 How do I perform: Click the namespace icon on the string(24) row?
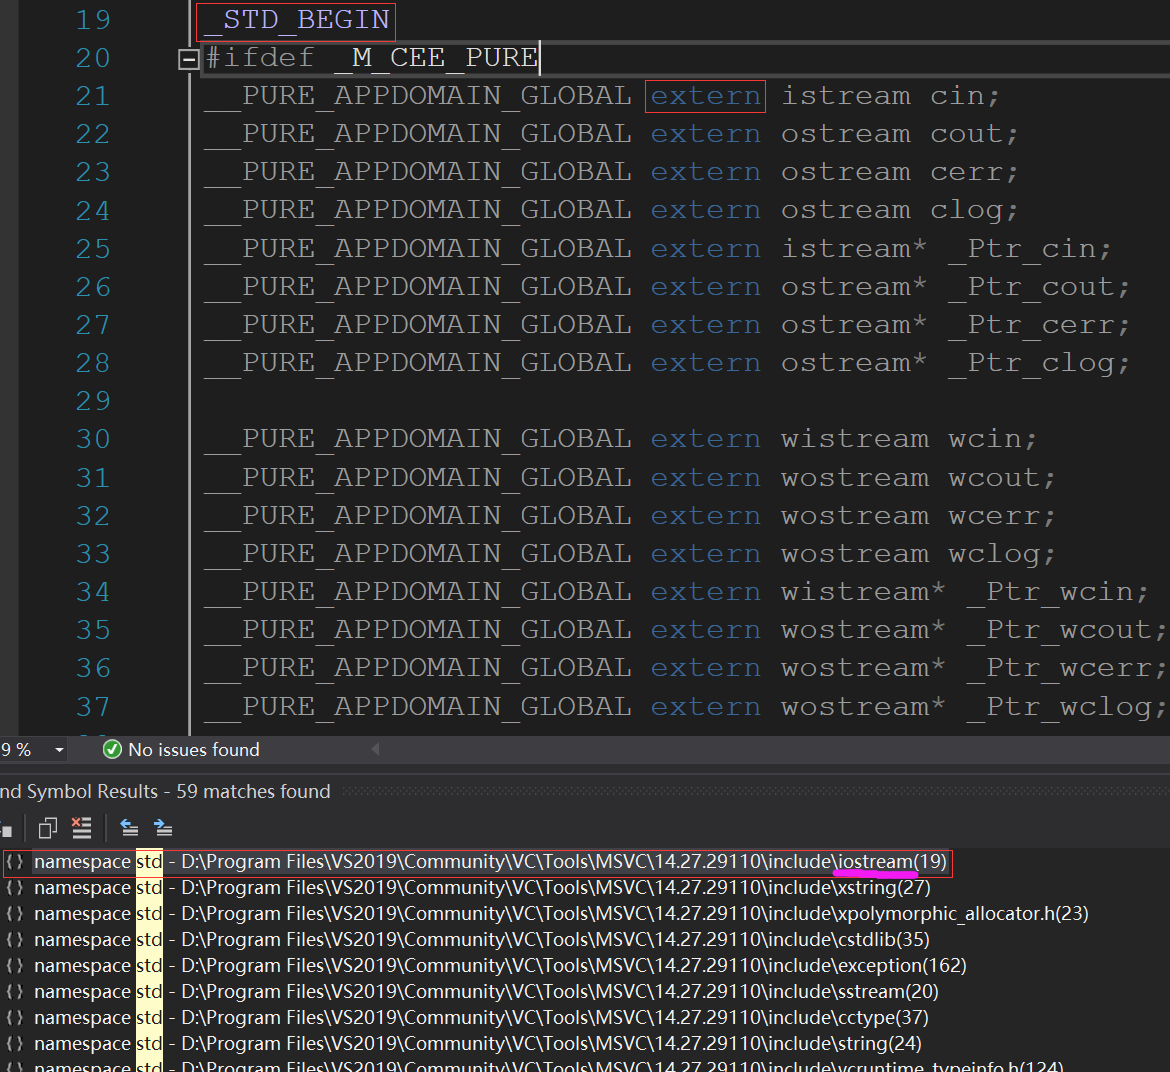tap(15, 1044)
